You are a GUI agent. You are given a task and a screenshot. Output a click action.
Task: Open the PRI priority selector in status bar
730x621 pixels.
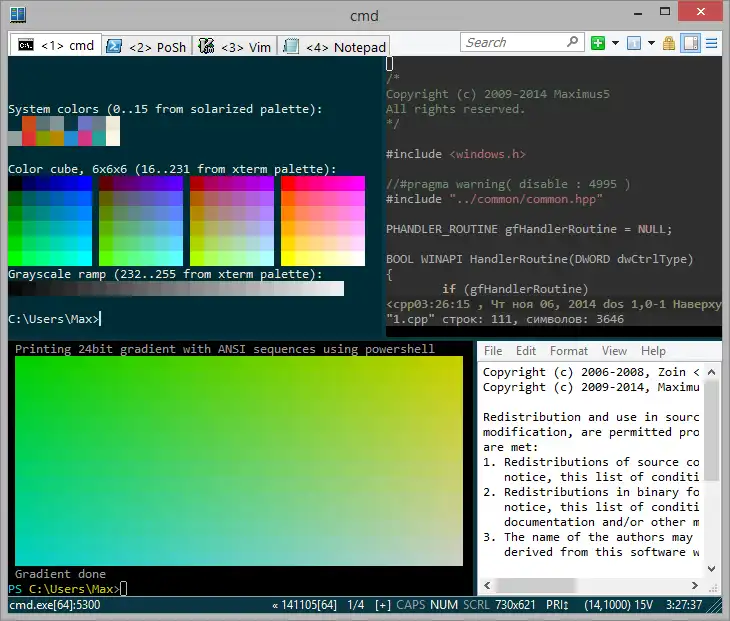[x=558, y=605]
